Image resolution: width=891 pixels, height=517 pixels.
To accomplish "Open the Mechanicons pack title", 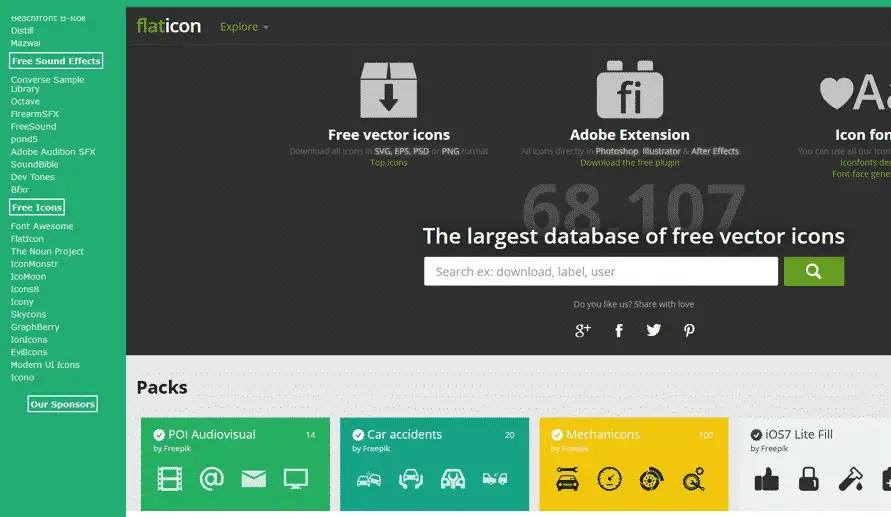I will pos(603,435).
